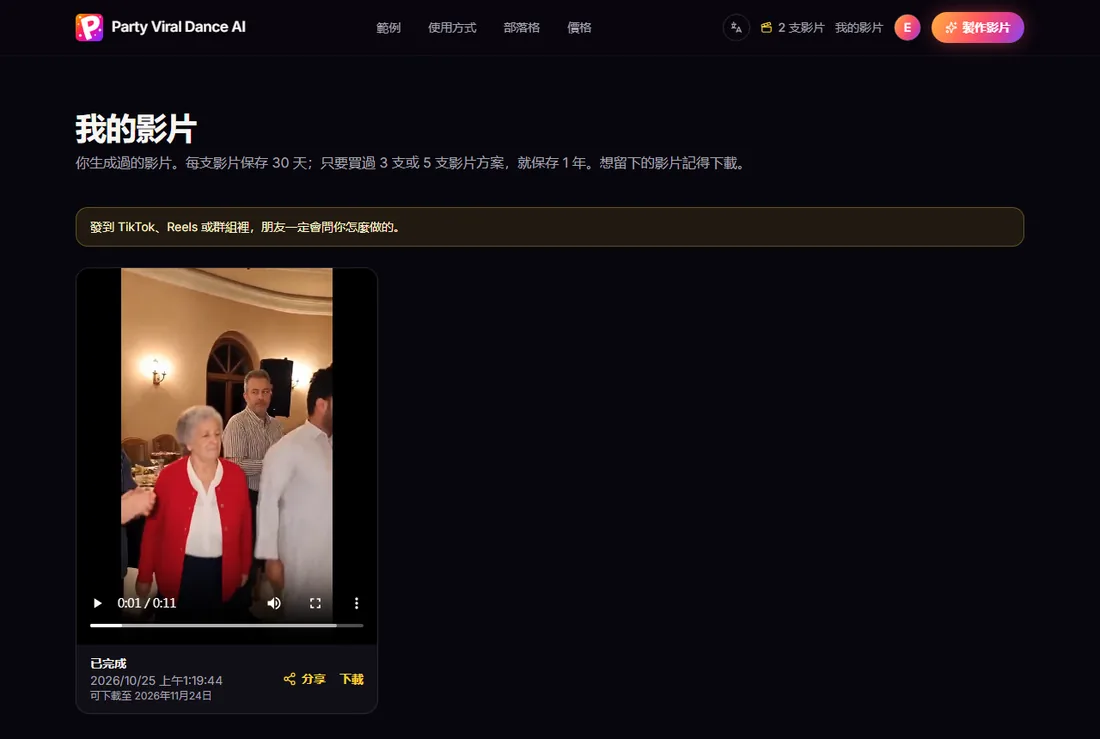This screenshot has height=739, width=1100.
Task: Click the description text about 保存 30 天
Action: pos(411,163)
